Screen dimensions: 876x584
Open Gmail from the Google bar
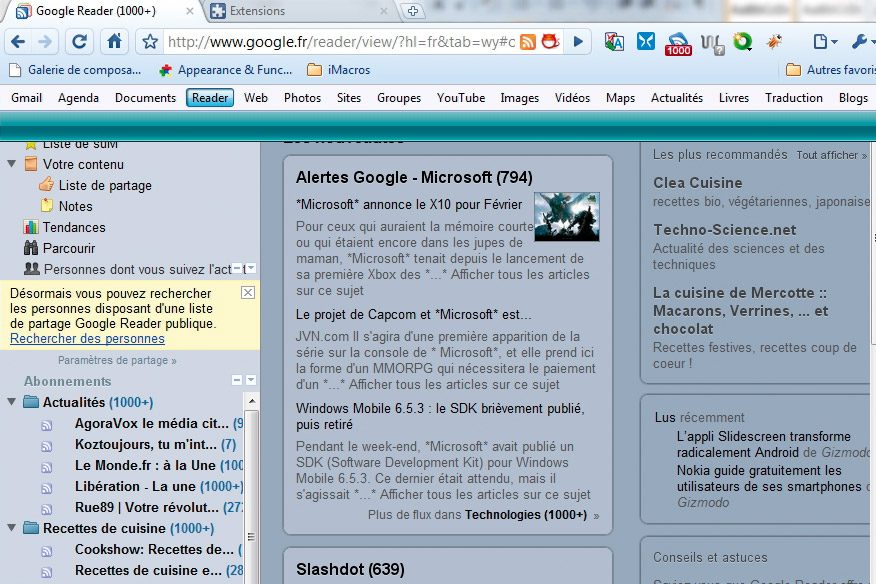click(26, 98)
